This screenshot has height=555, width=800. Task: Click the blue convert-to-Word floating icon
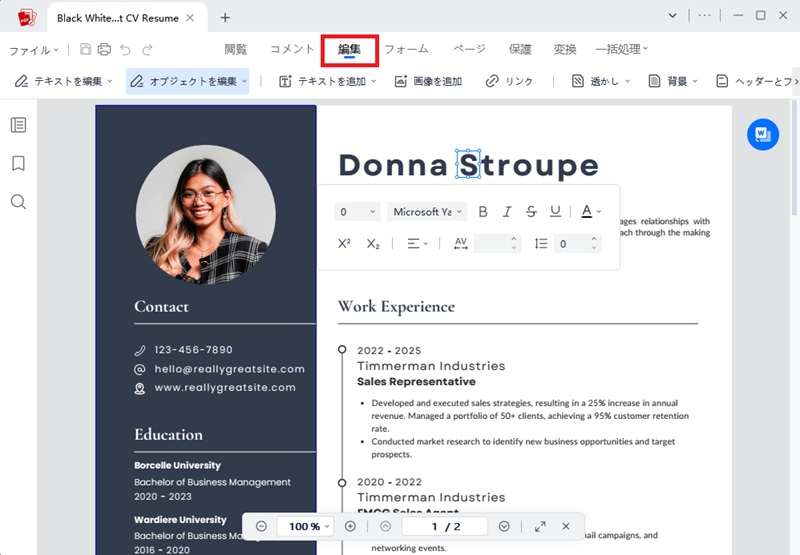click(763, 135)
